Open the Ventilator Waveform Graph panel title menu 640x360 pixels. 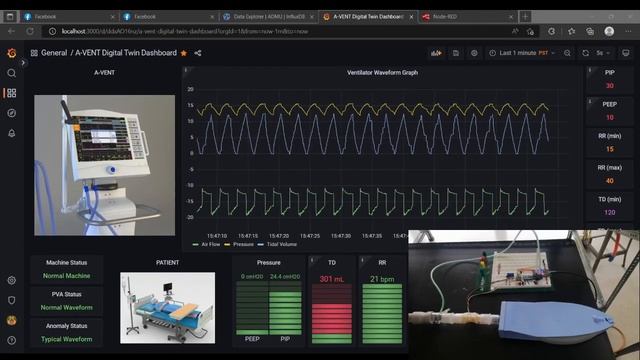click(x=382, y=73)
